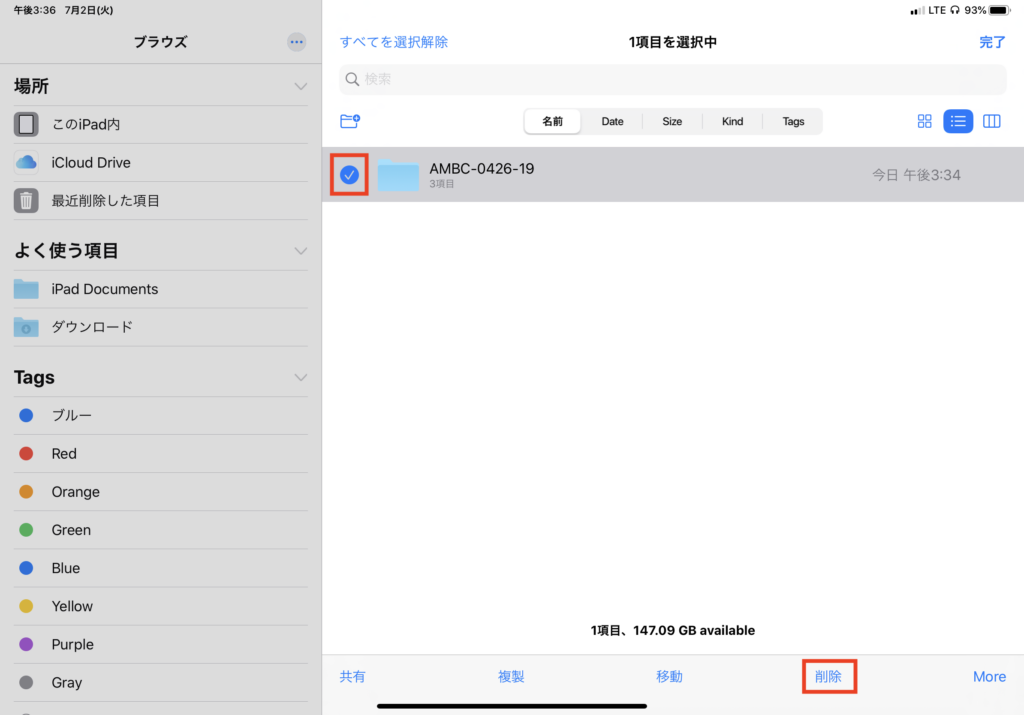The width and height of the screenshot is (1024, 715).
Task: Sort by 名前 tab
Action: click(x=552, y=121)
